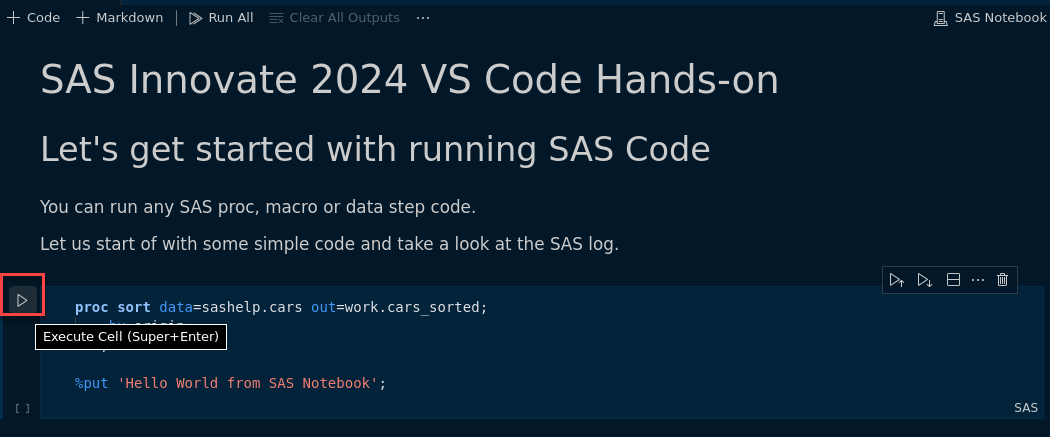
Task: Click the 'You can run any SAS proc' paragraph
Action: click(258, 207)
